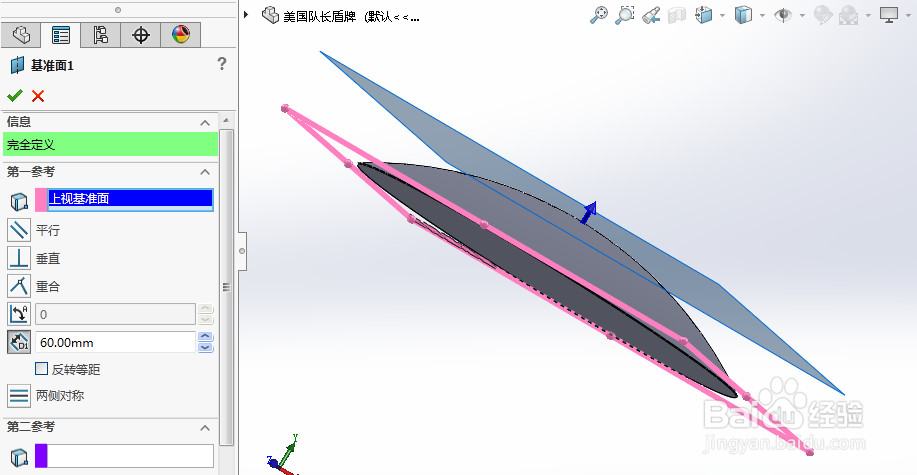Collapse the 第二参考 section
The height and width of the screenshot is (475, 917).
205,428
